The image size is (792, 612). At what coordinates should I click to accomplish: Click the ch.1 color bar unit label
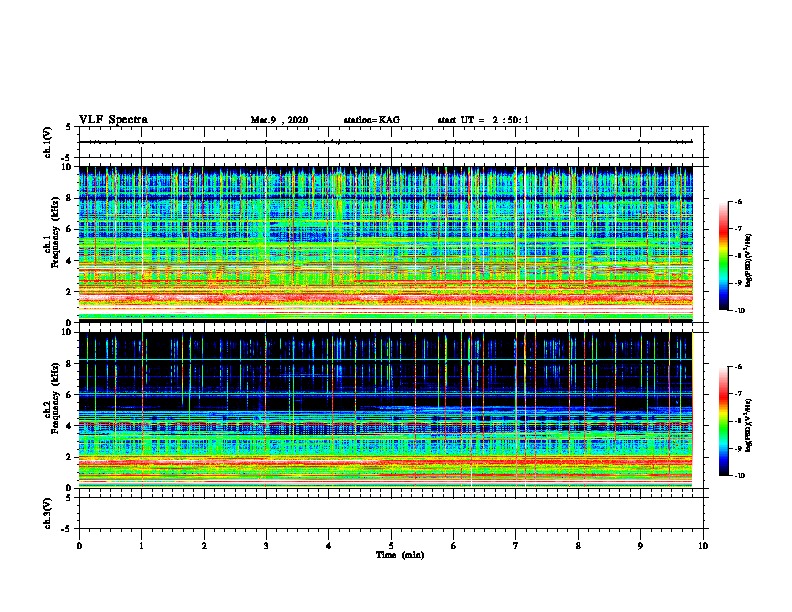coord(749,260)
